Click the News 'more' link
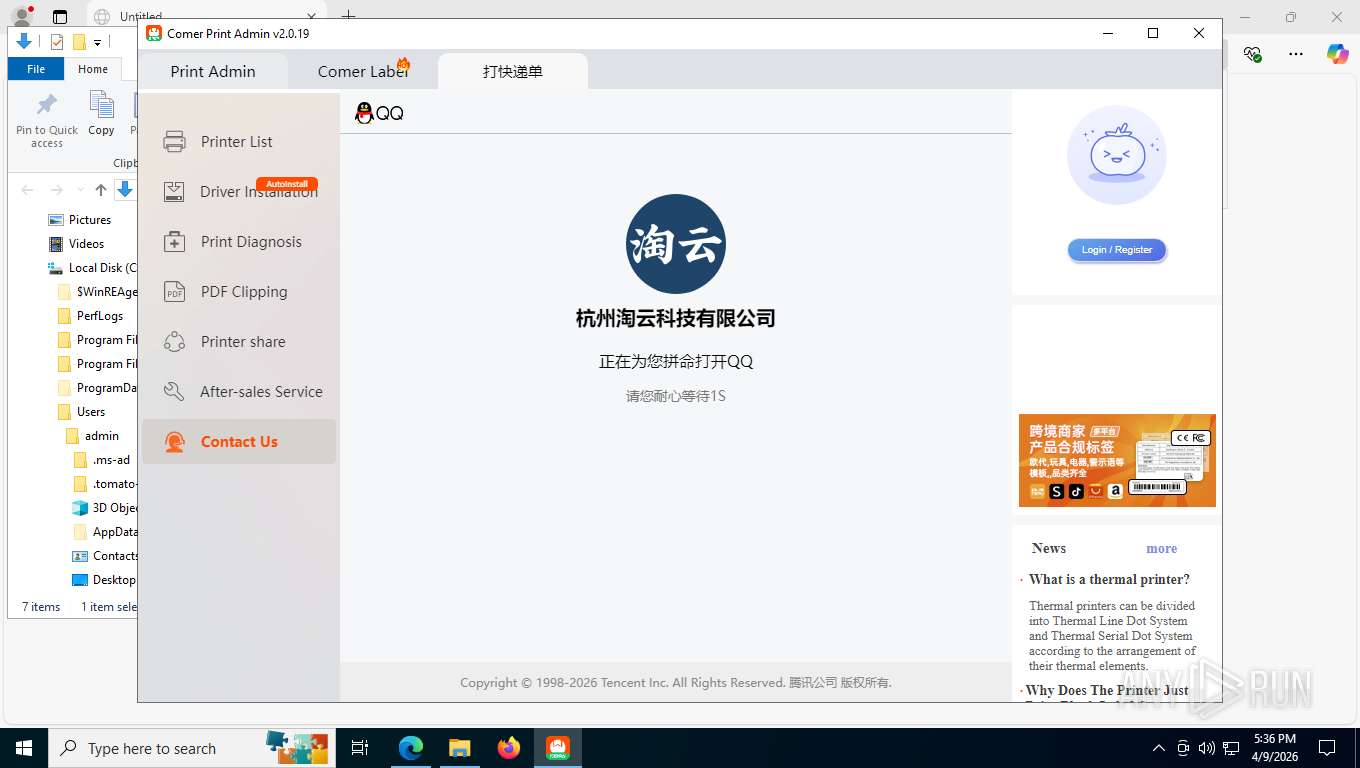The image size is (1360, 768). 1161,549
